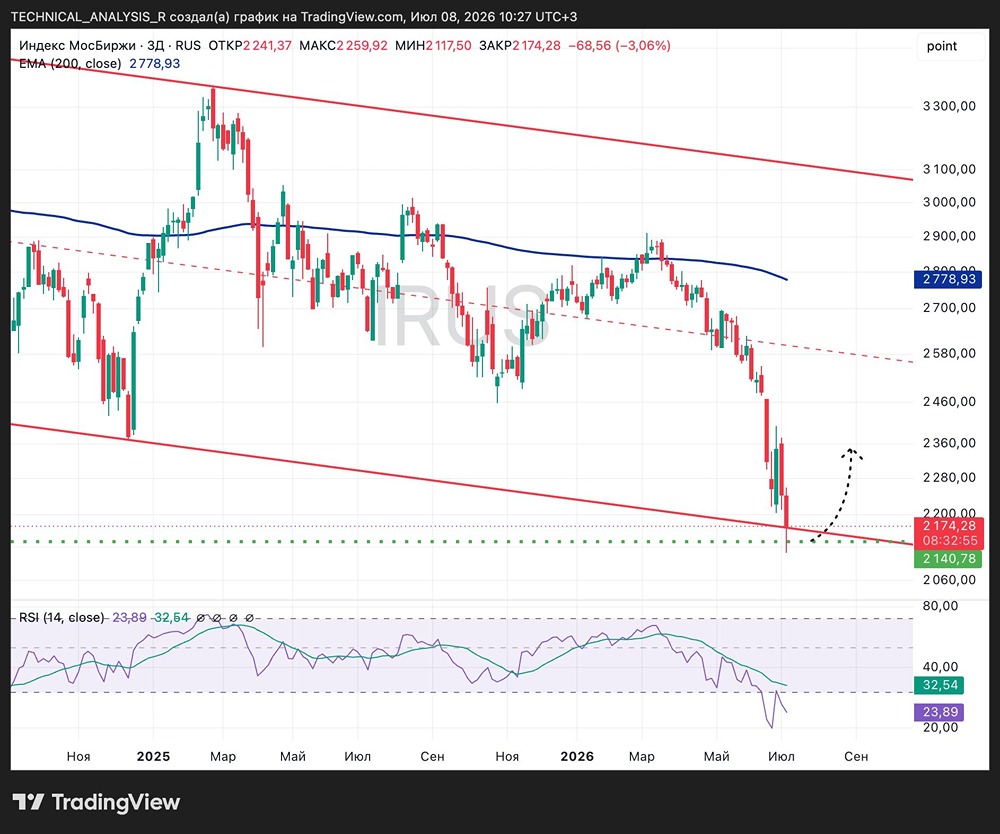
Task: Click the last Сен label on the time axis
Action: [856, 756]
